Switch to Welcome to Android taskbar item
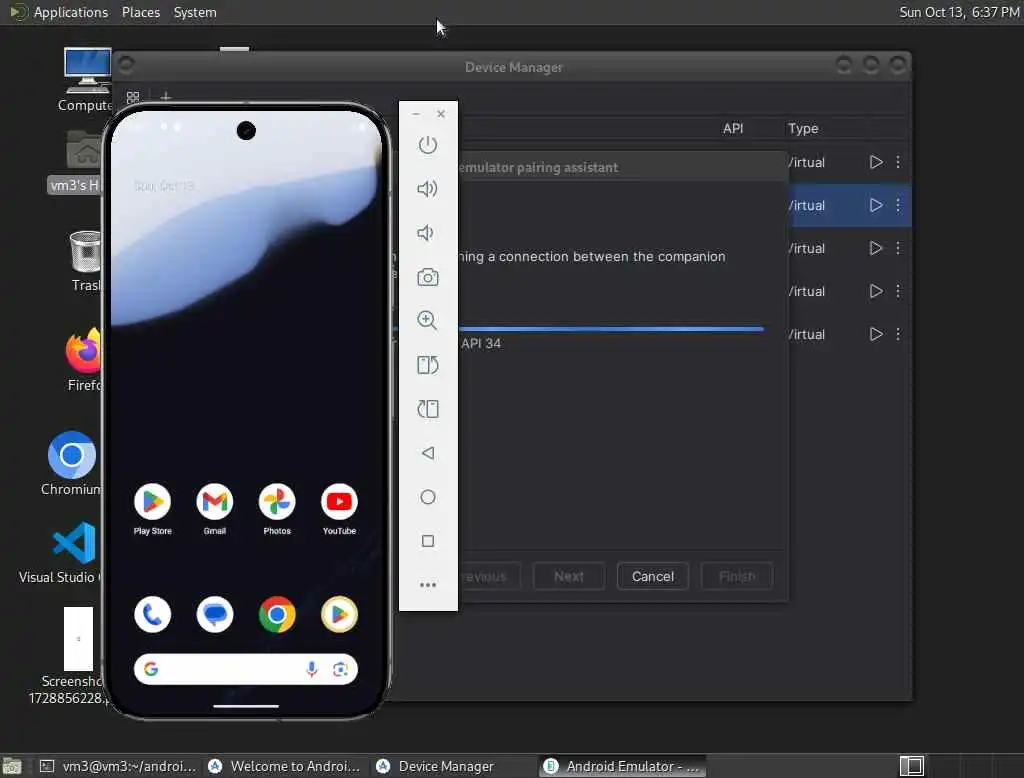This screenshot has height=778, width=1024. (284, 766)
